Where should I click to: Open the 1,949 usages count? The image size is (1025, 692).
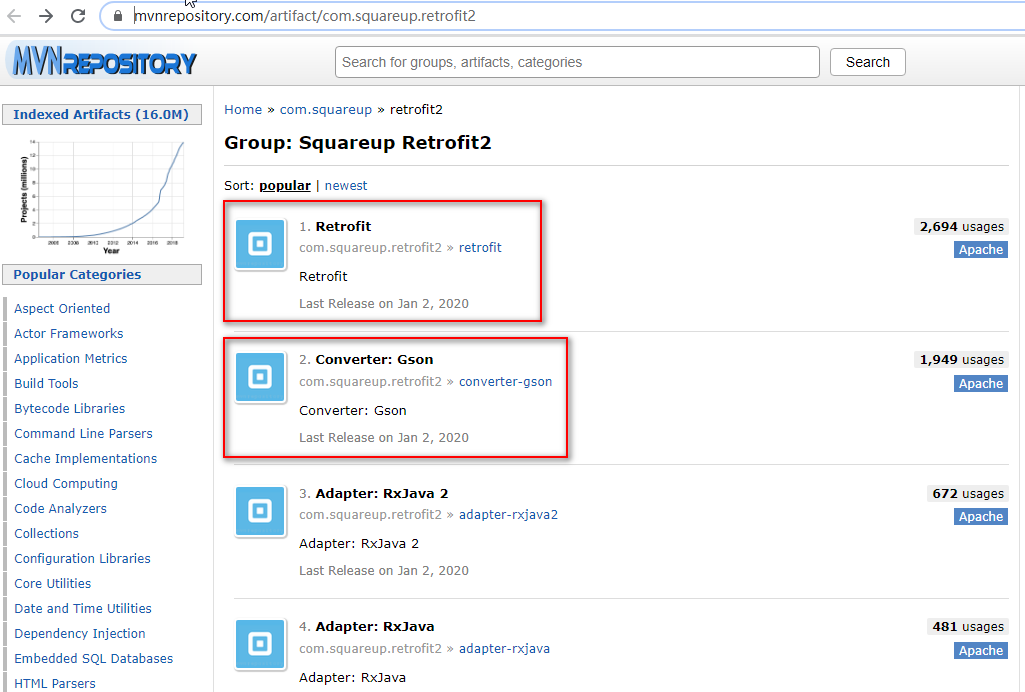pos(961,360)
